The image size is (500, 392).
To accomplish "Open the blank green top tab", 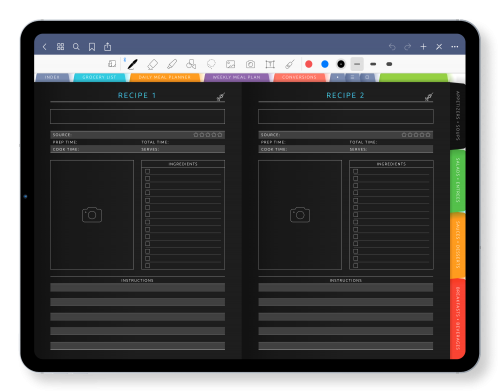I will click(x=413, y=77).
